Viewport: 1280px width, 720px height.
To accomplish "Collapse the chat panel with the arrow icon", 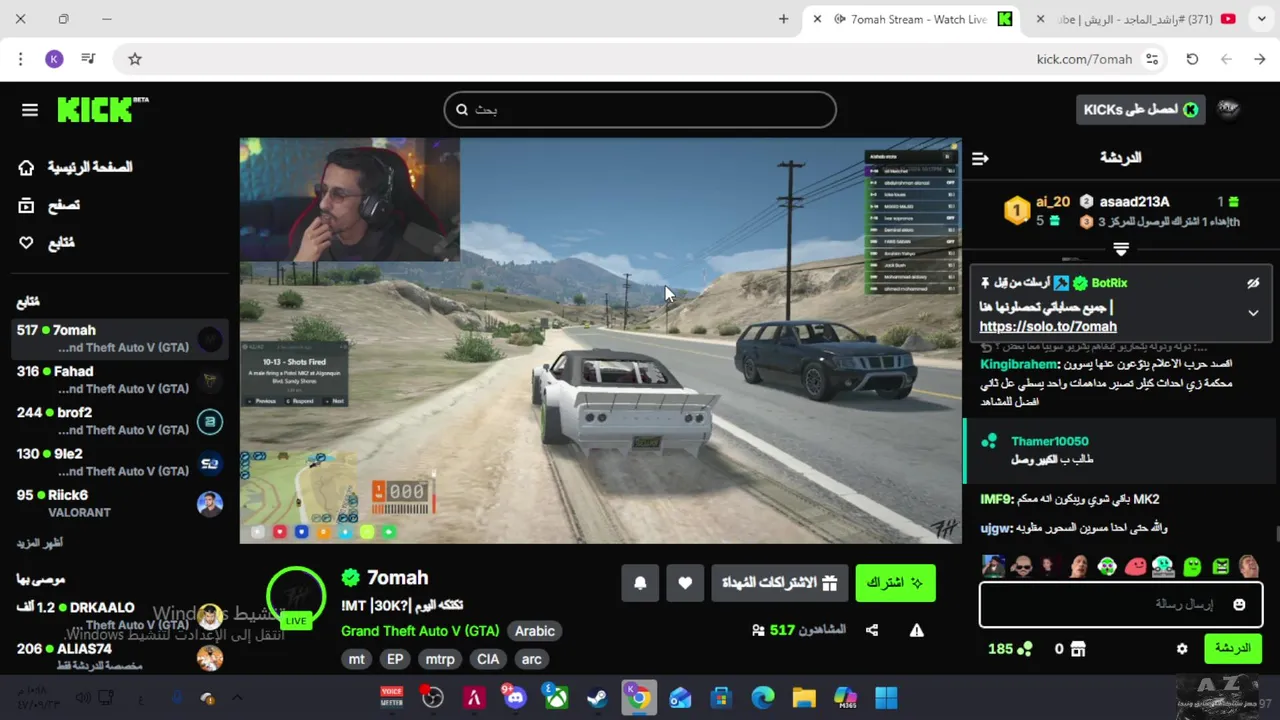I will coord(980,158).
